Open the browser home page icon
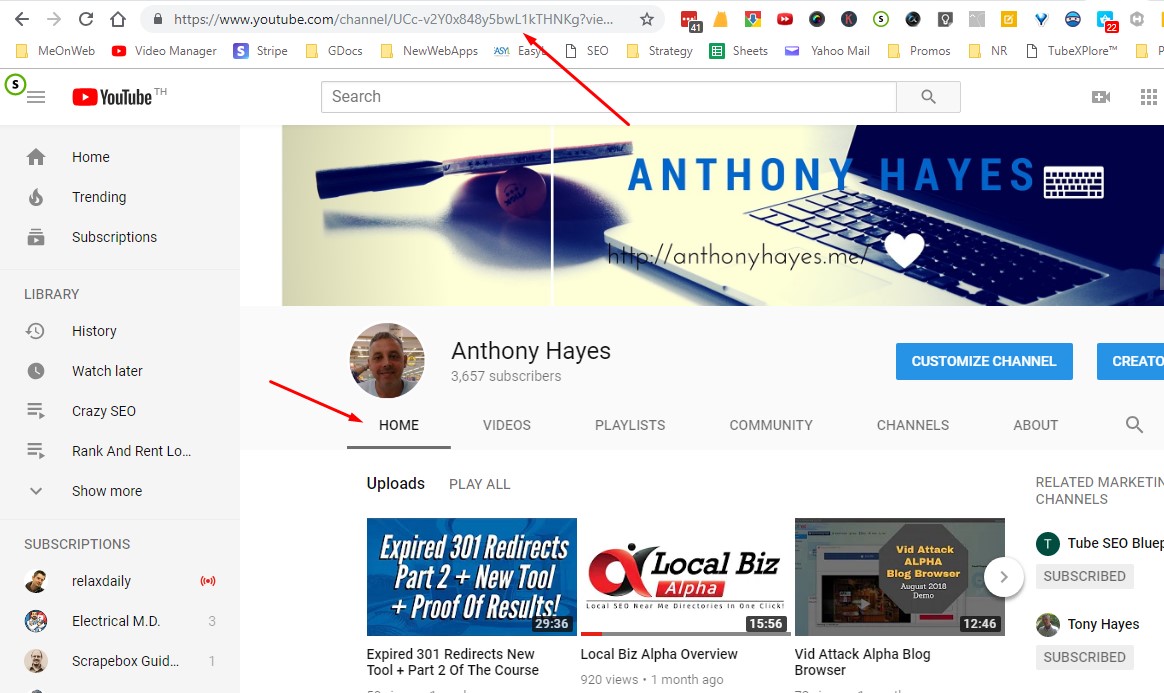The height and width of the screenshot is (693, 1164). (x=118, y=19)
